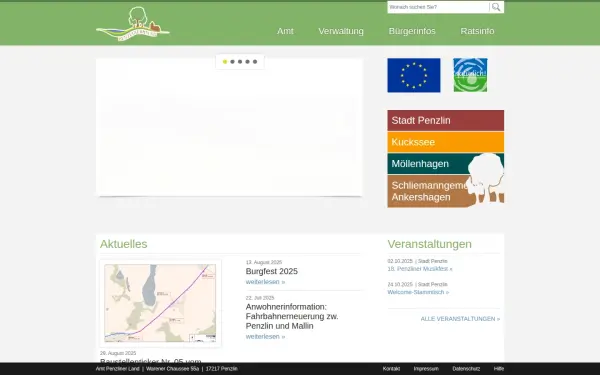Image resolution: width=600 pixels, height=375 pixels.
Task: Open the Welcome-Stammtisch event
Action: tap(418, 292)
